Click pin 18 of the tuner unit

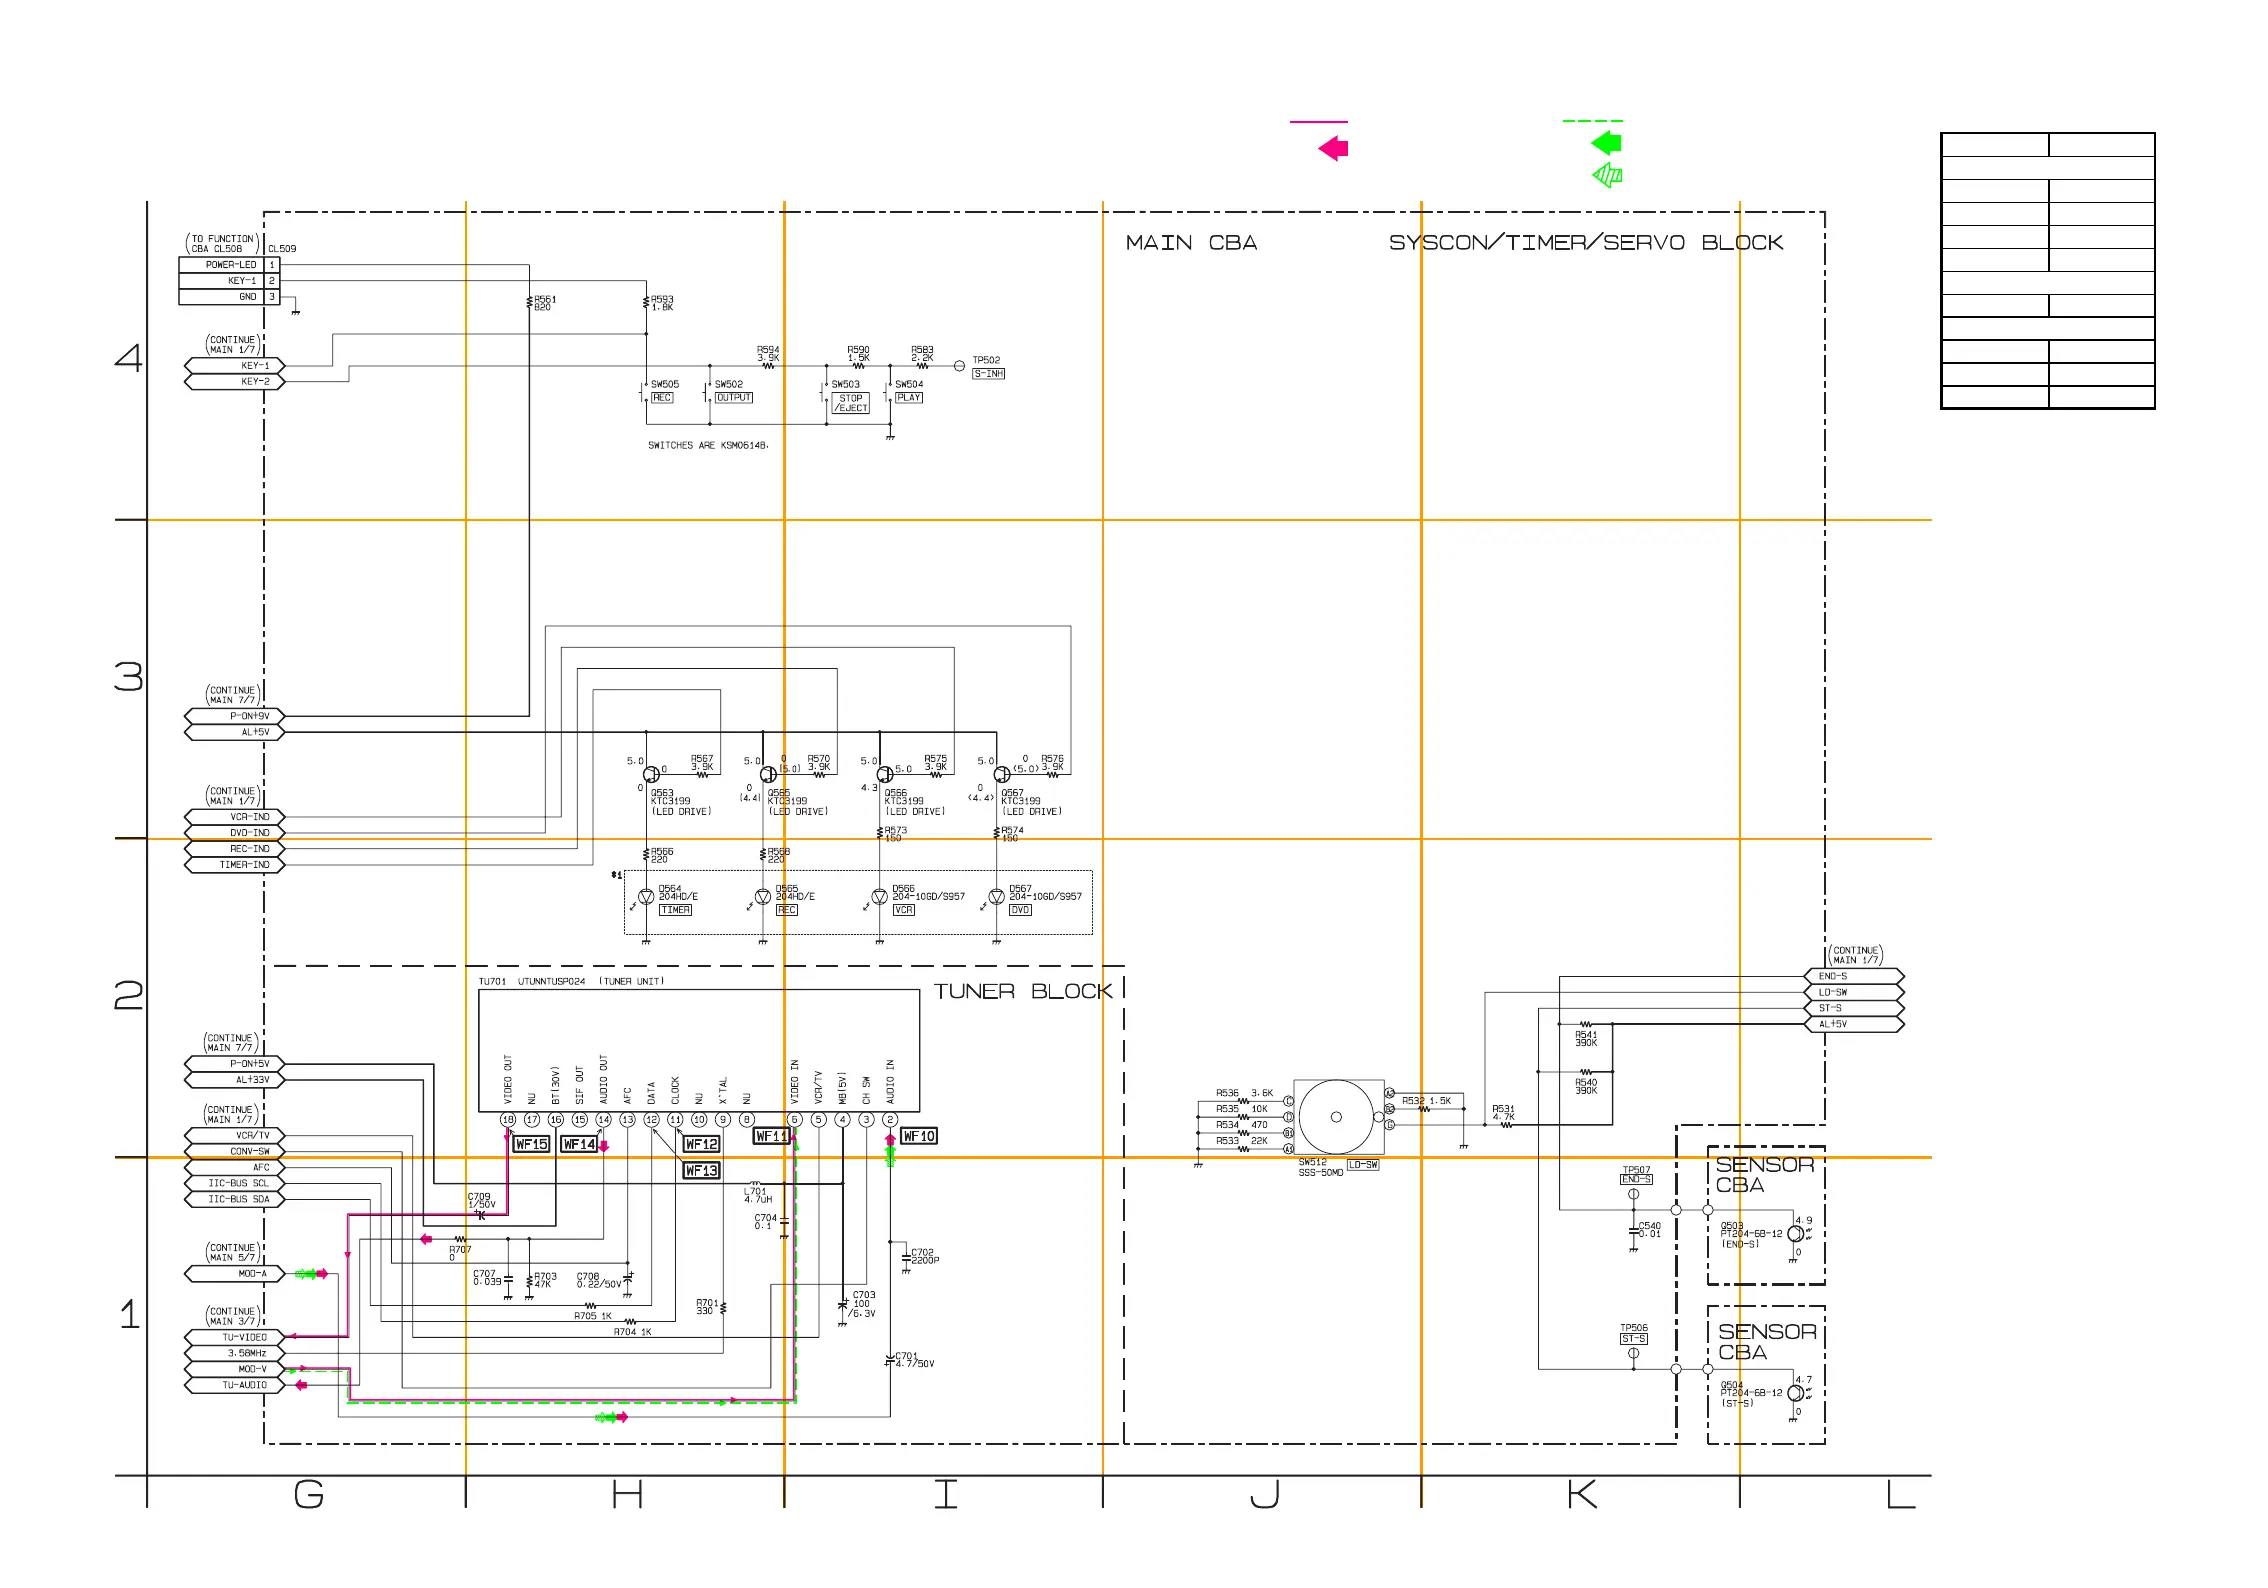pyautogui.click(x=508, y=1120)
